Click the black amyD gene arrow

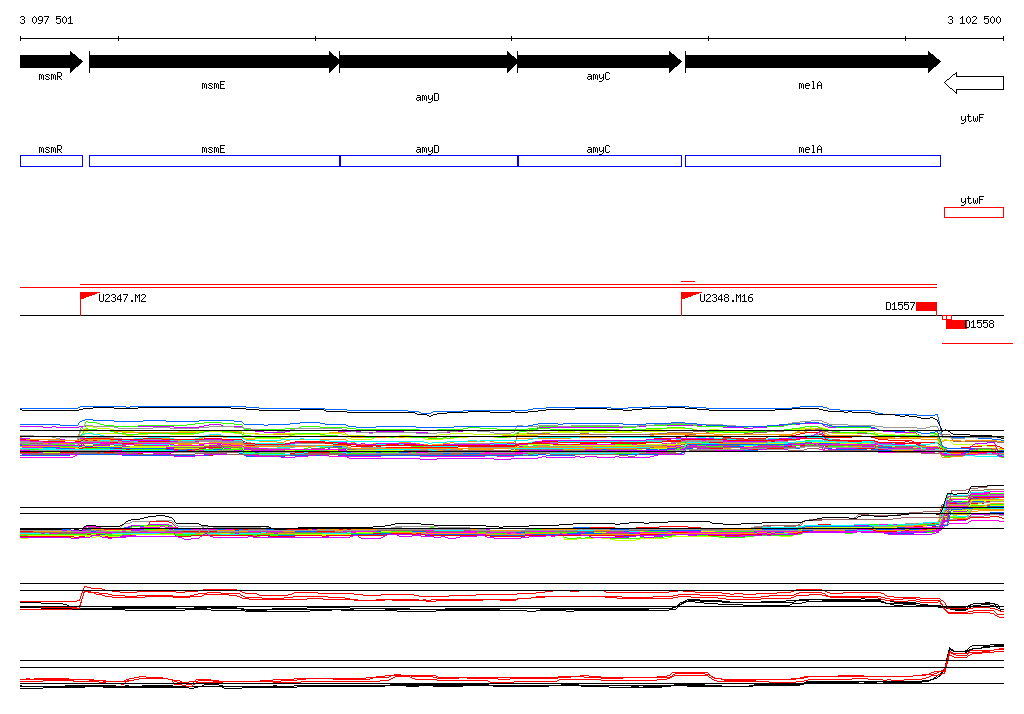click(428, 62)
